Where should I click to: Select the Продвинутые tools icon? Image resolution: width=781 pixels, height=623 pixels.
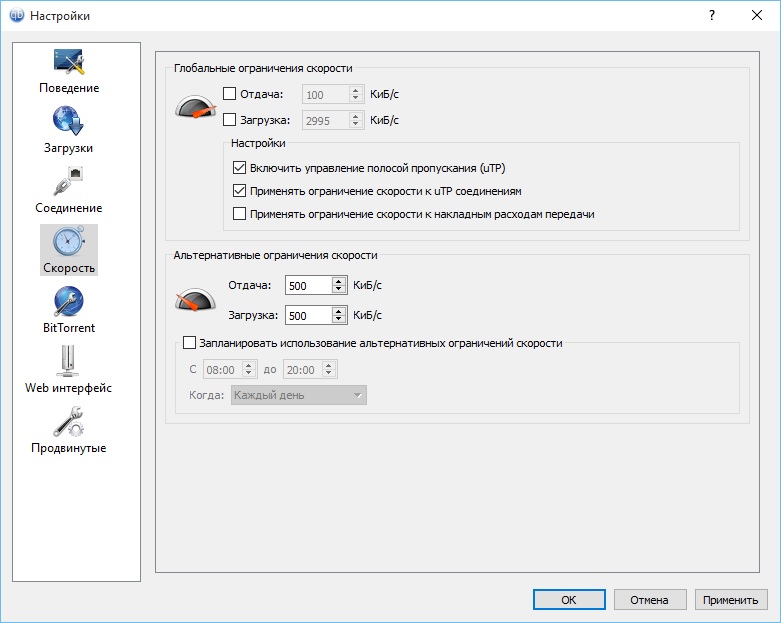69,422
